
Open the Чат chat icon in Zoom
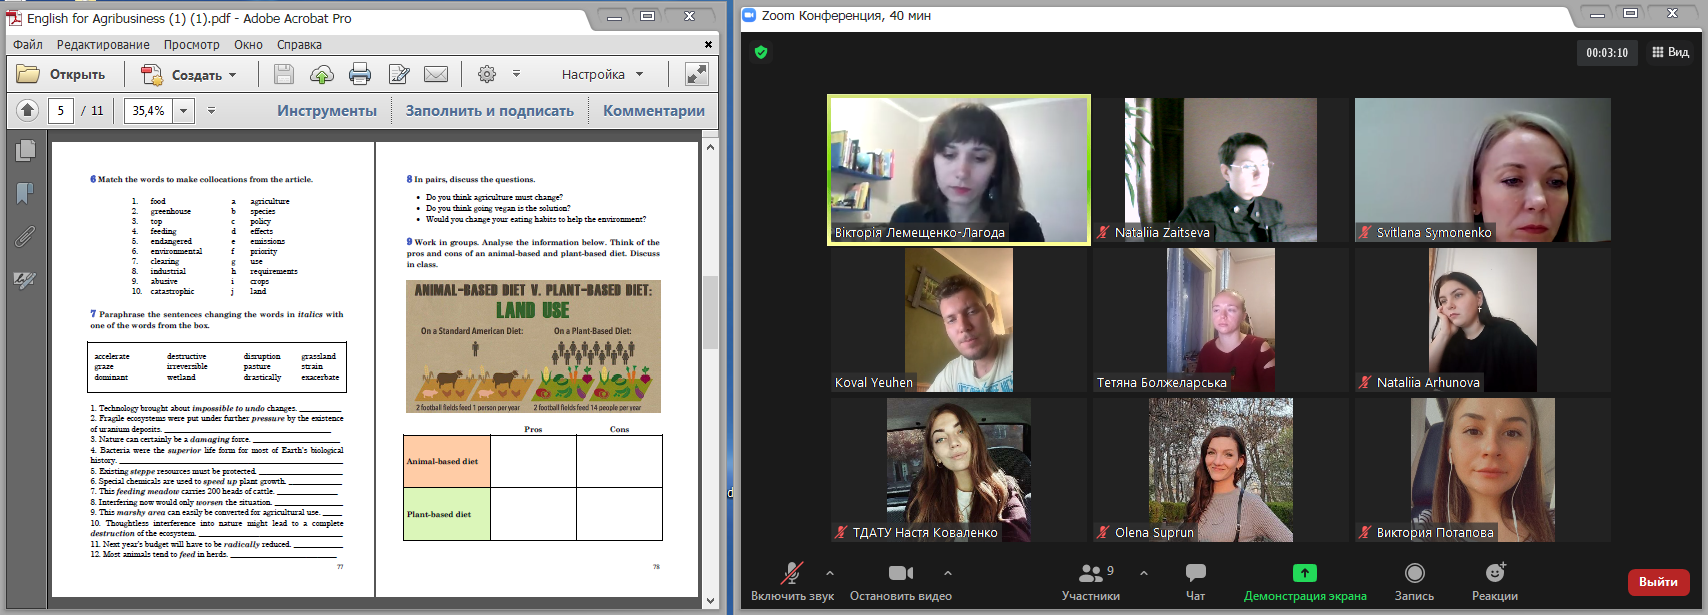click(x=1195, y=582)
